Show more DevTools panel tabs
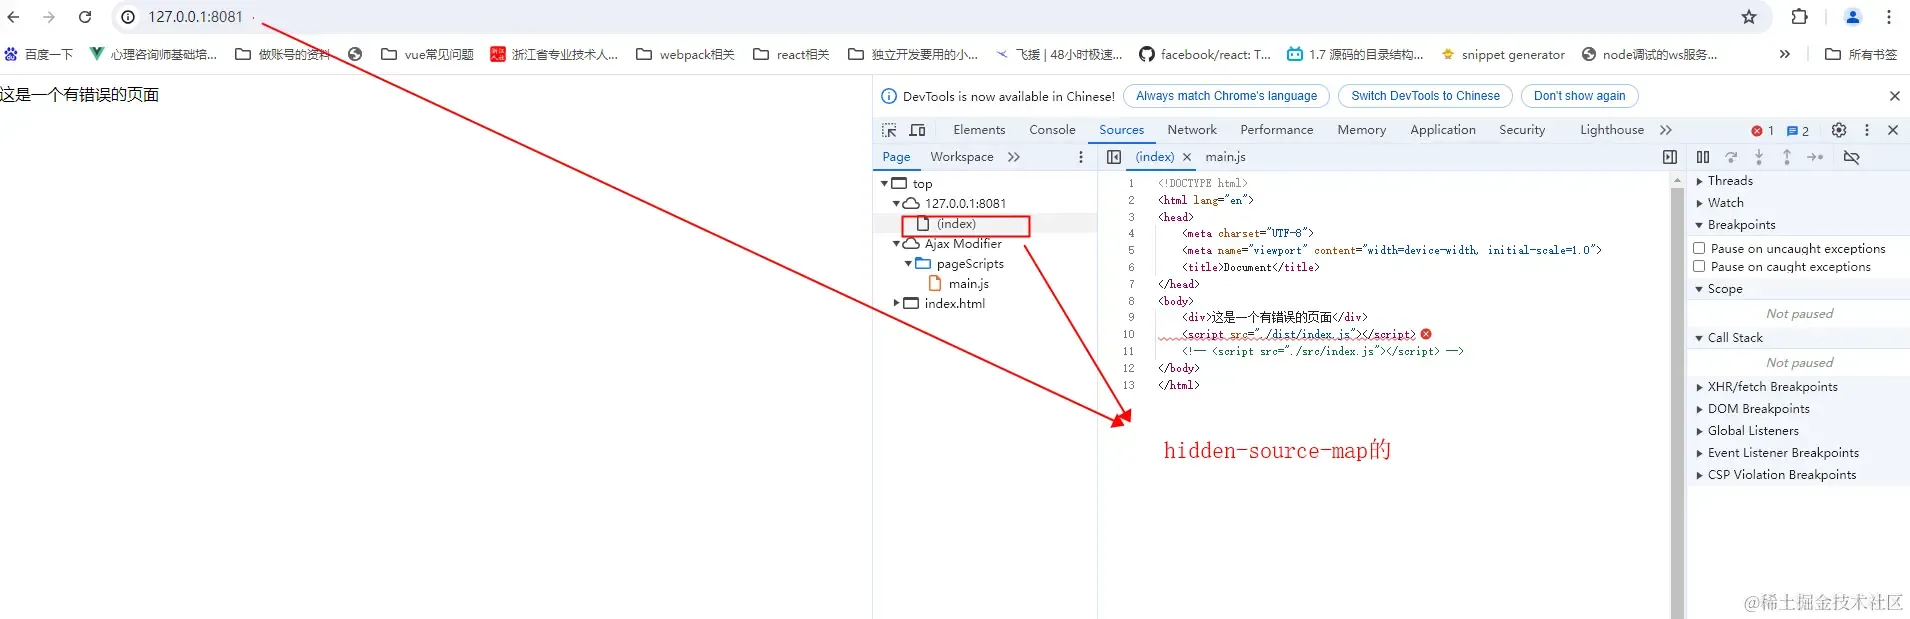This screenshot has width=1910, height=619. pos(1665,130)
